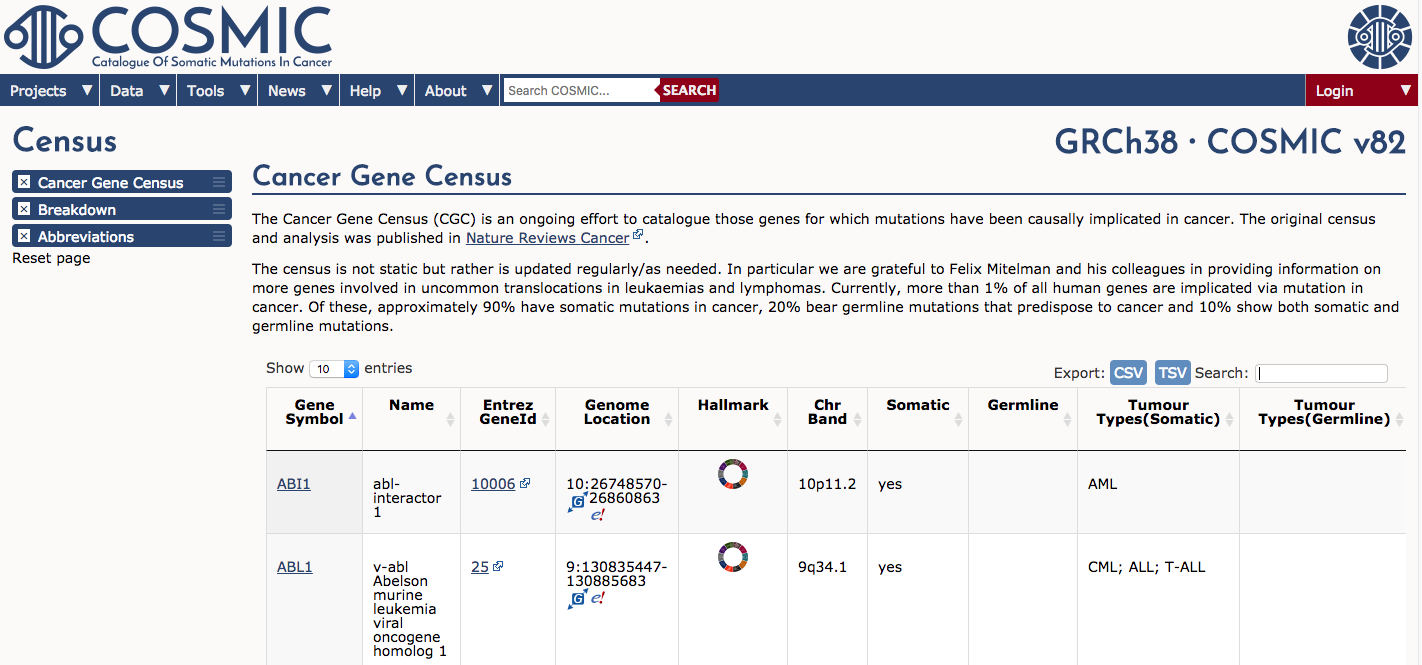The width and height of the screenshot is (1422, 665).
Task: Click the GRCh38 · COSMIC v82 heading
Action: (1230, 141)
